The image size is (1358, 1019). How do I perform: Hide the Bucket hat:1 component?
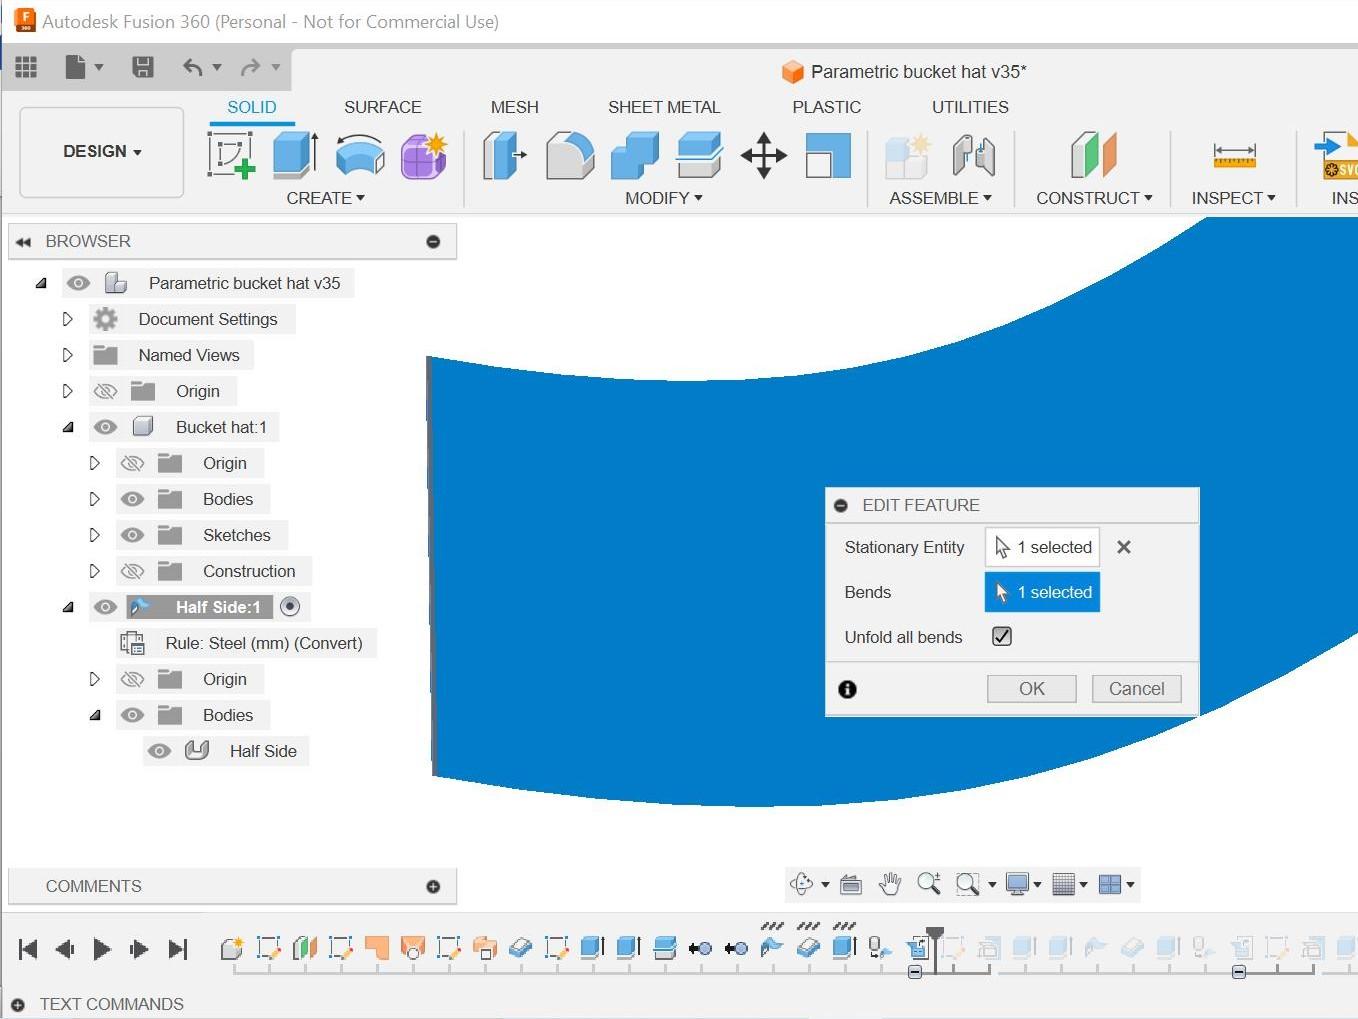pyautogui.click(x=105, y=427)
